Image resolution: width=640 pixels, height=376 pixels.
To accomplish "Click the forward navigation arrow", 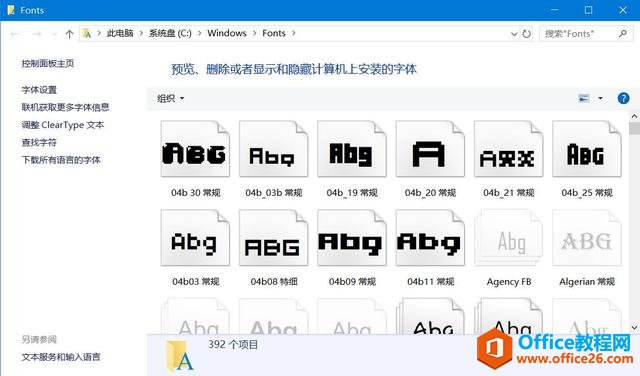I will [x=37, y=34].
